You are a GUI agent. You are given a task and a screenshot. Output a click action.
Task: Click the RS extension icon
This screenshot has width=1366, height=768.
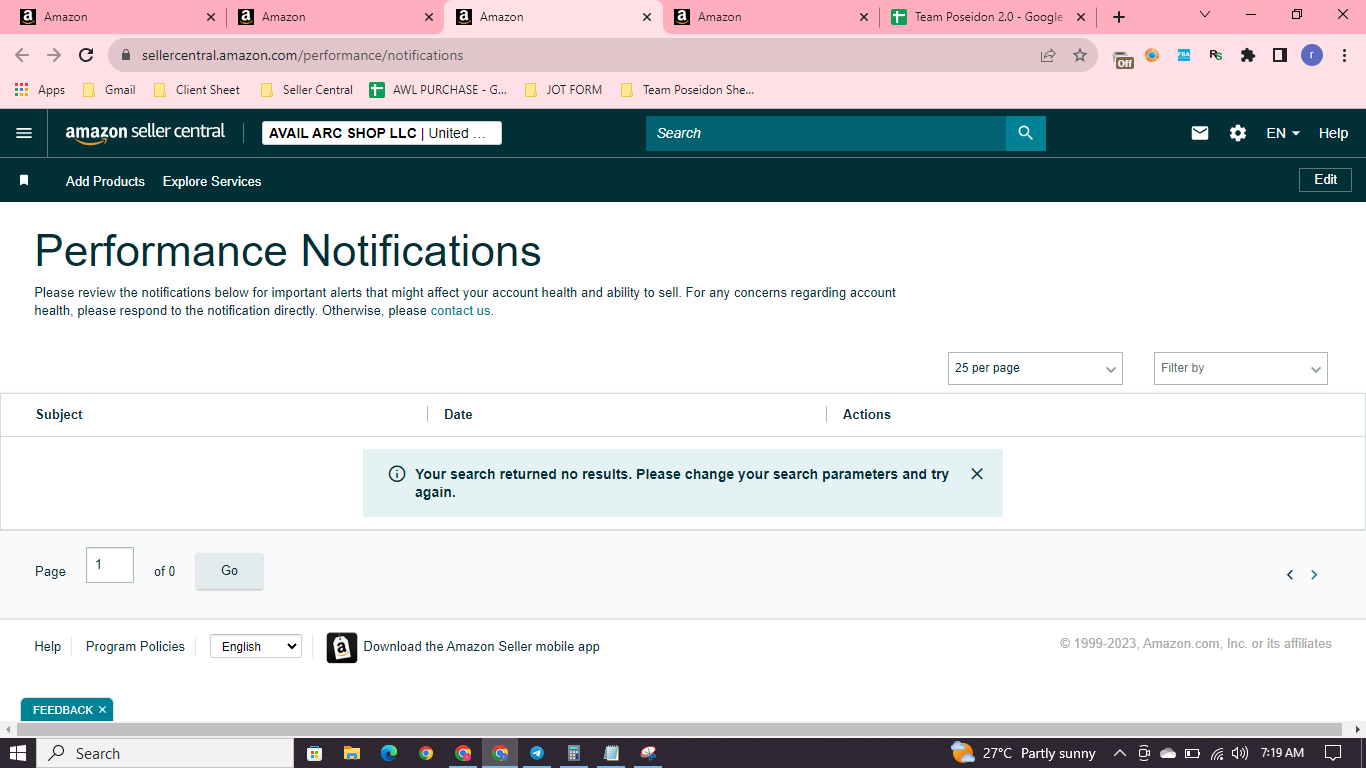(x=1216, y=55)
